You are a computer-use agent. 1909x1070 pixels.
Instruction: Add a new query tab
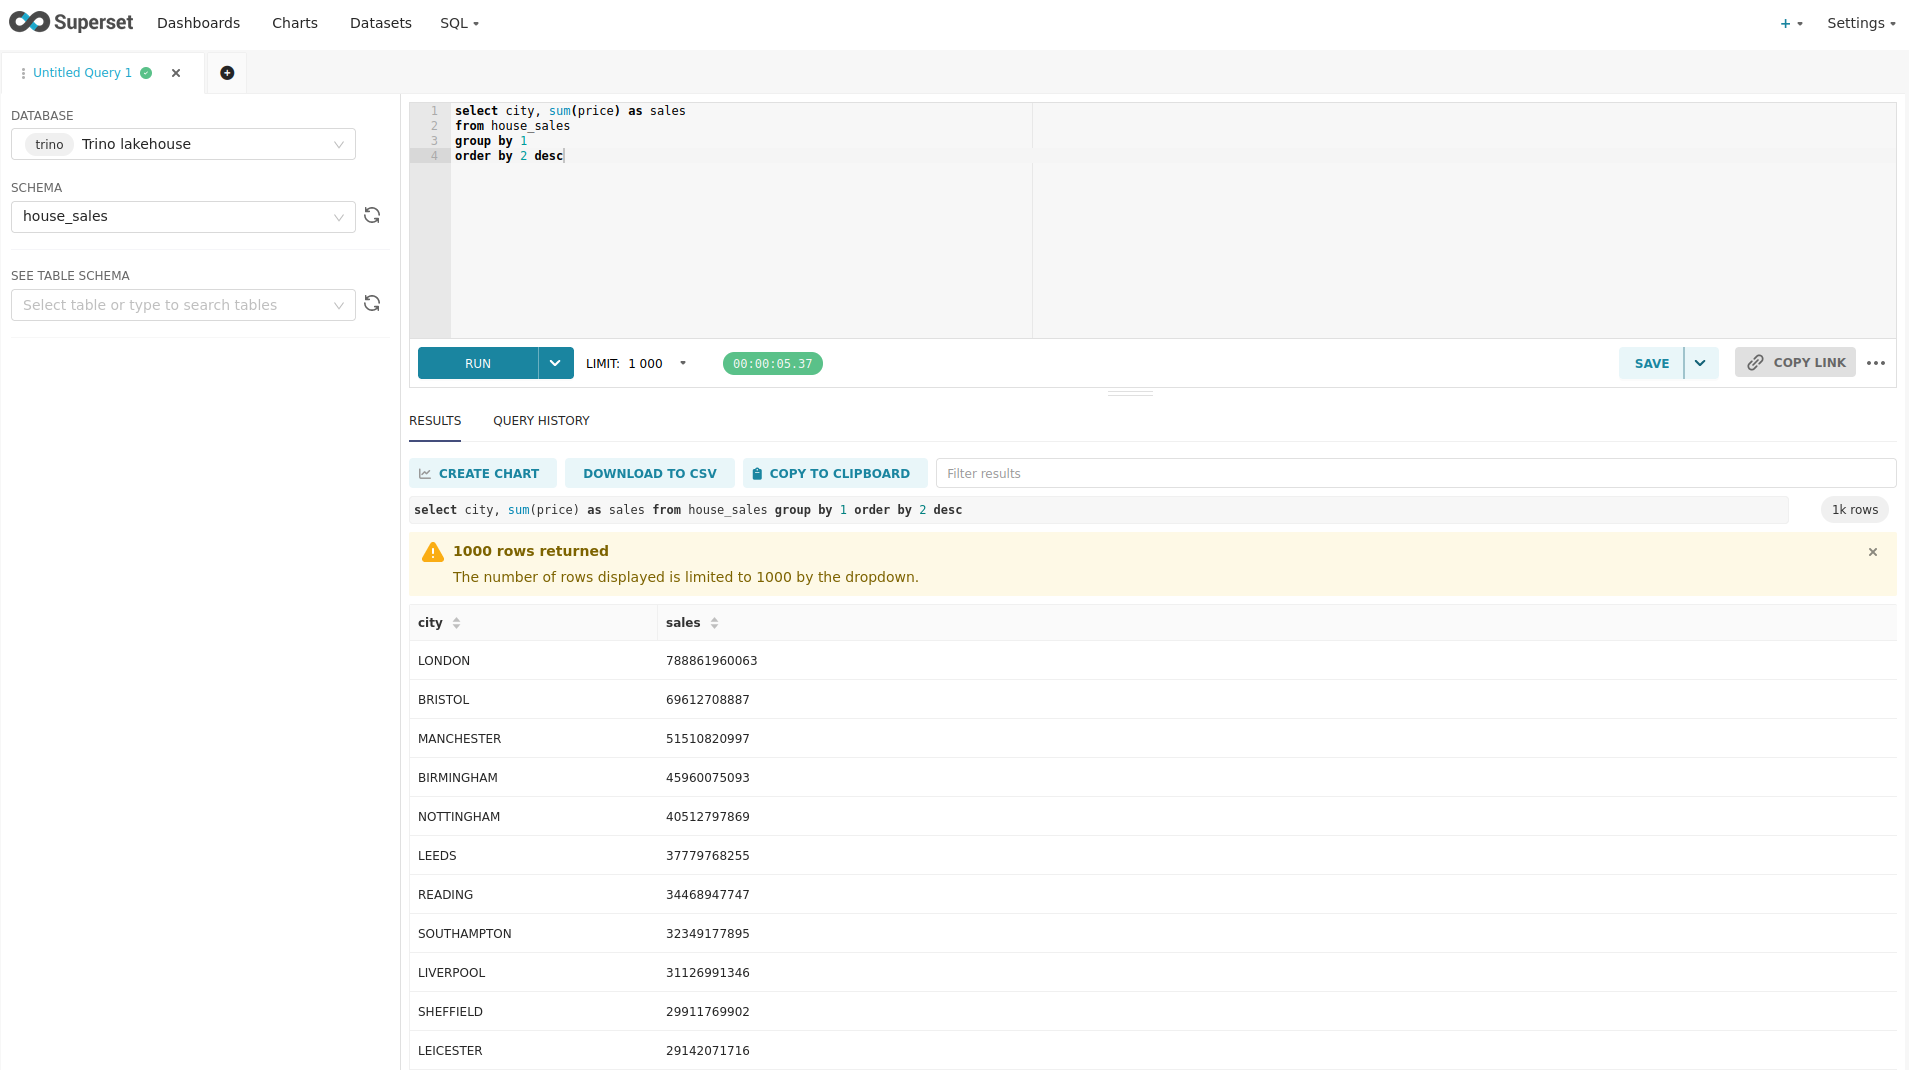pyautogui.click(x=227, y=73)
